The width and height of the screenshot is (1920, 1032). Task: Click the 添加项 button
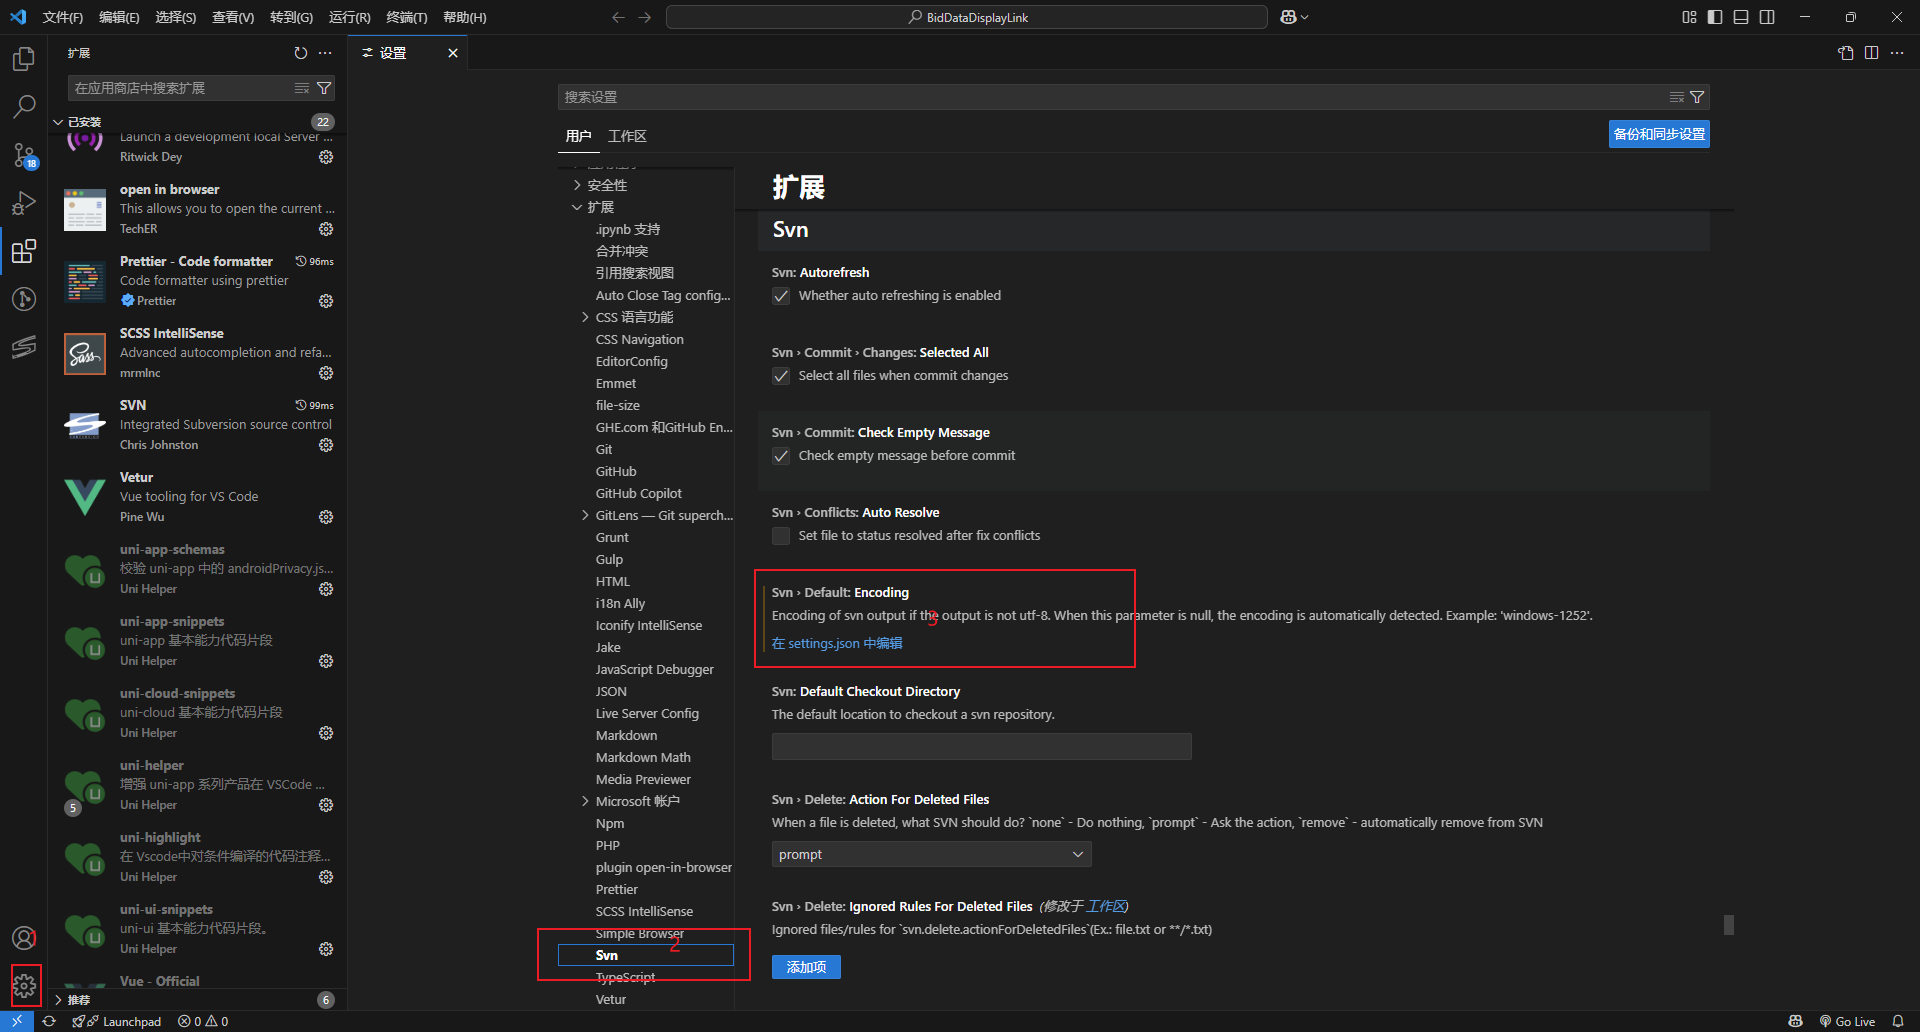[806, 967]
